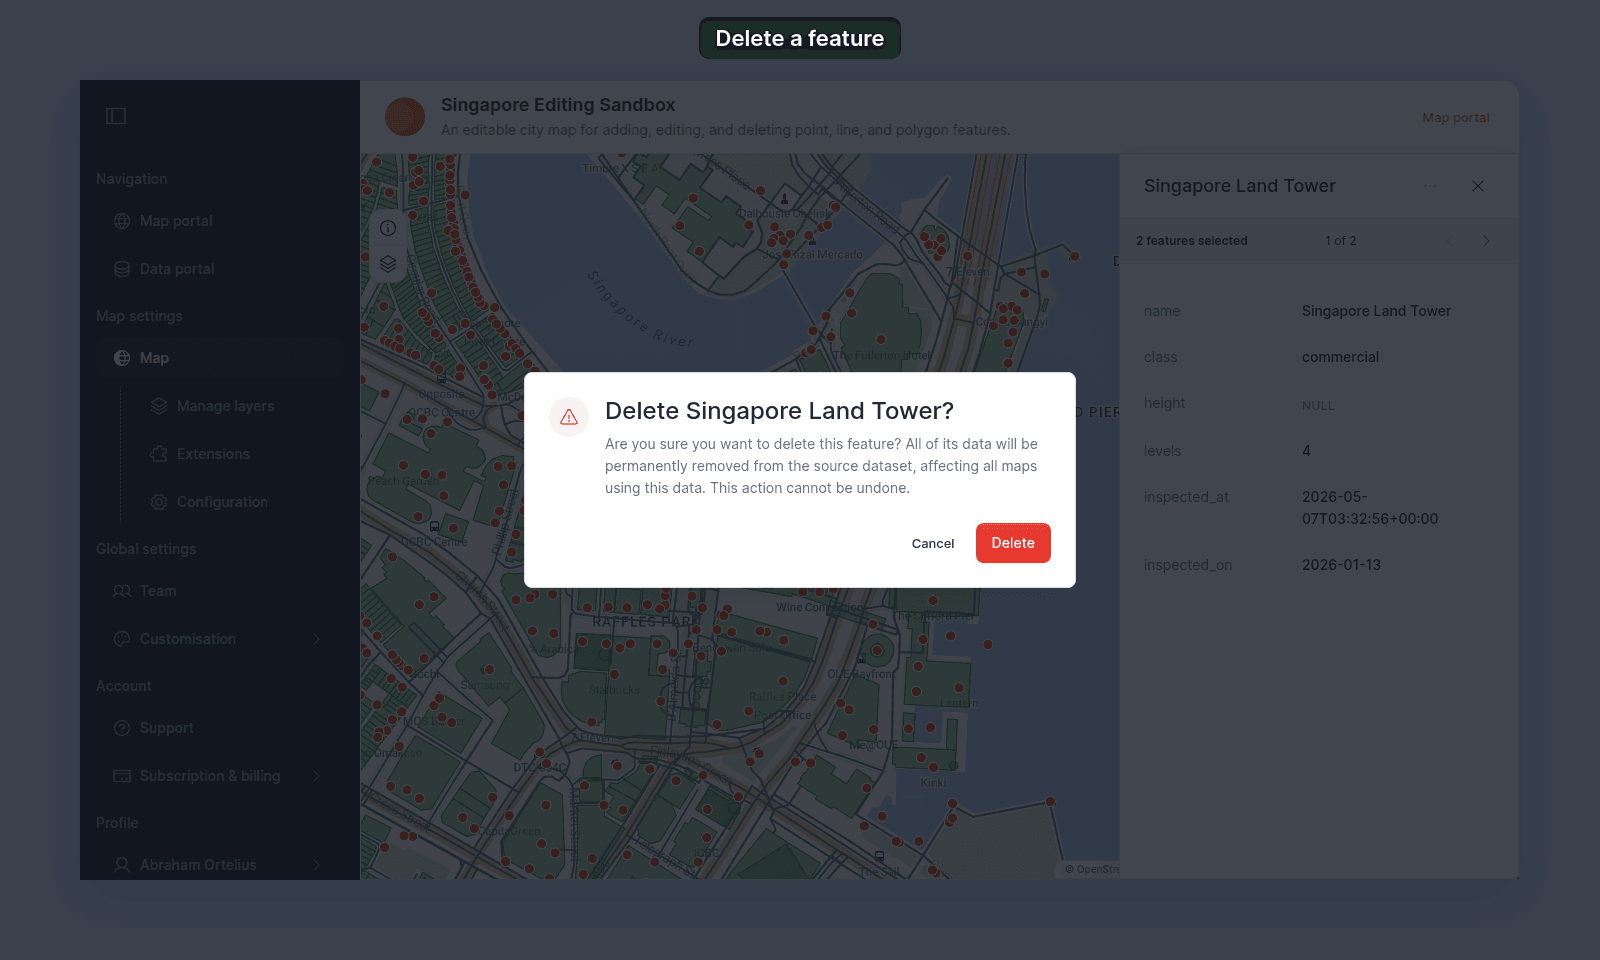Expand Subscription & billing chevron
1600x960 pixels.
(x=317, y=776)
